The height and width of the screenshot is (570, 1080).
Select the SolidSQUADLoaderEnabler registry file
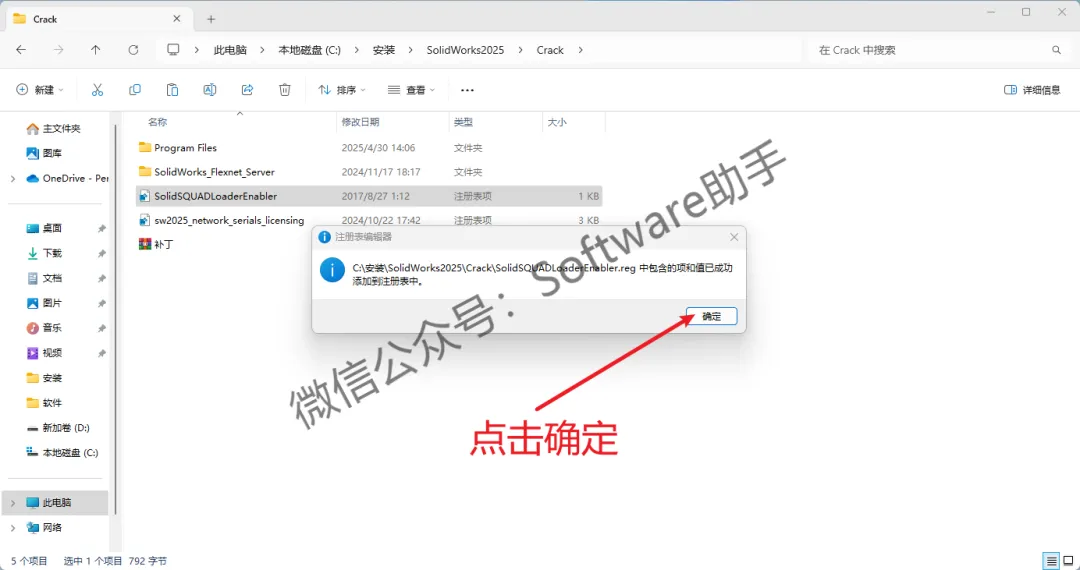coord(369,196)
